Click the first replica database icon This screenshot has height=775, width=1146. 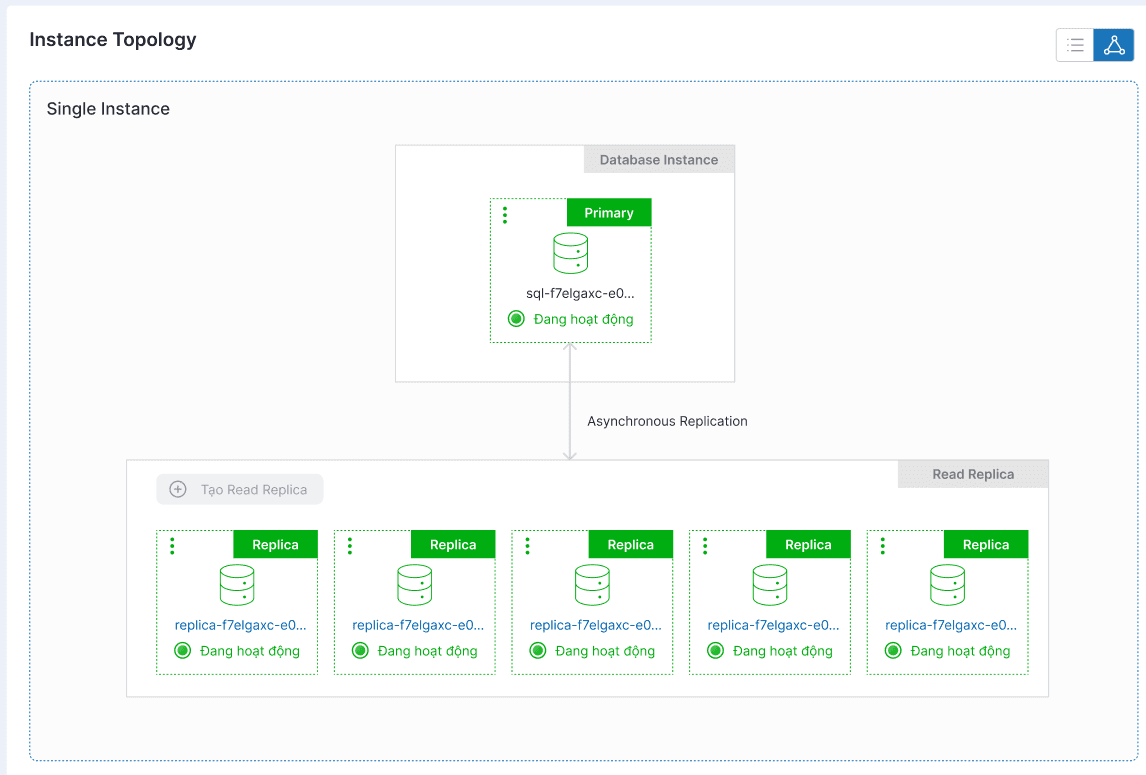237,585
